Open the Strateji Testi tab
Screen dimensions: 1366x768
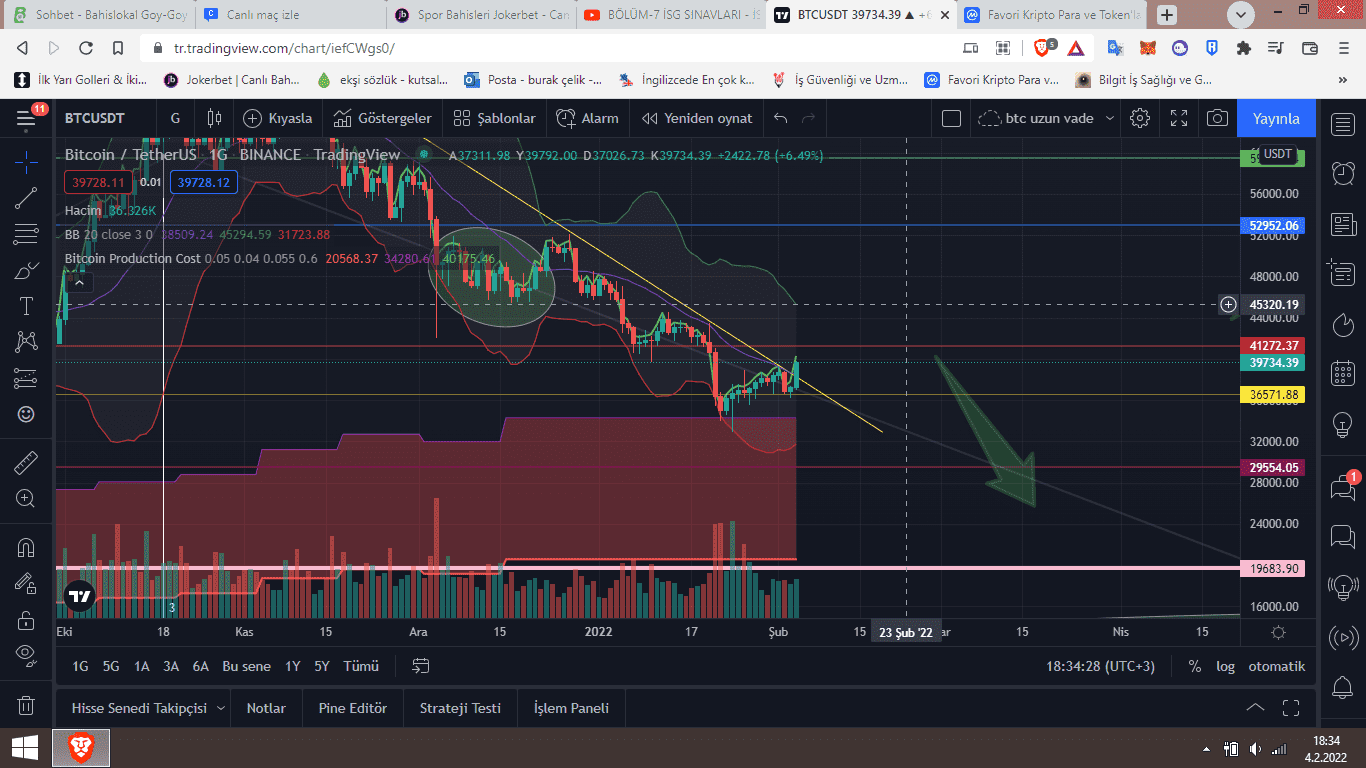[x=460, y=708]
